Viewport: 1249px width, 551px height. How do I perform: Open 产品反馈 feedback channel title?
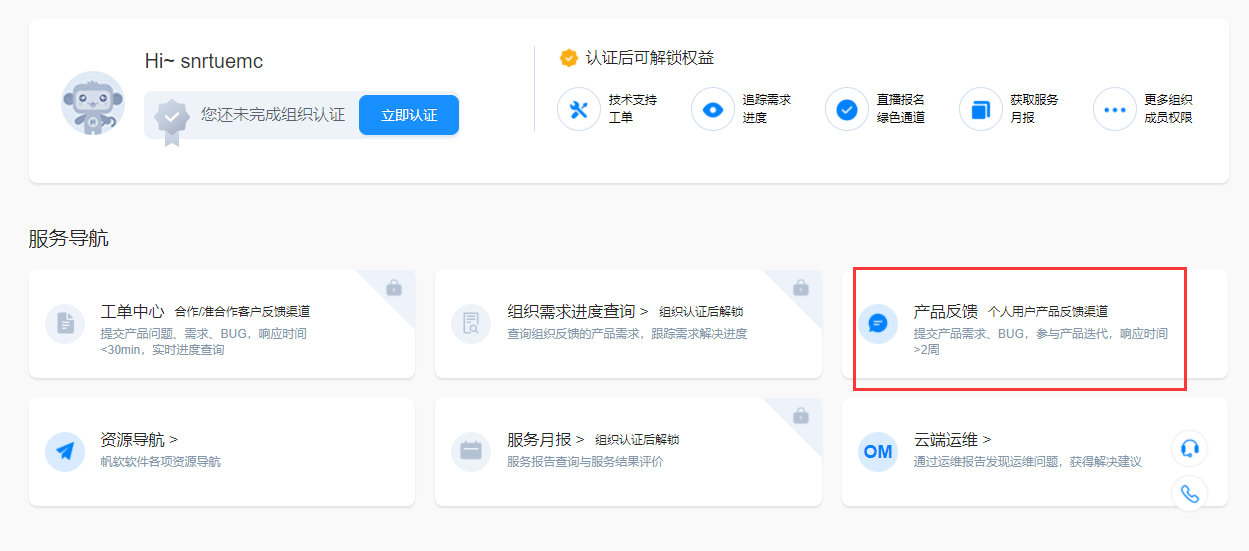point(945,312)
